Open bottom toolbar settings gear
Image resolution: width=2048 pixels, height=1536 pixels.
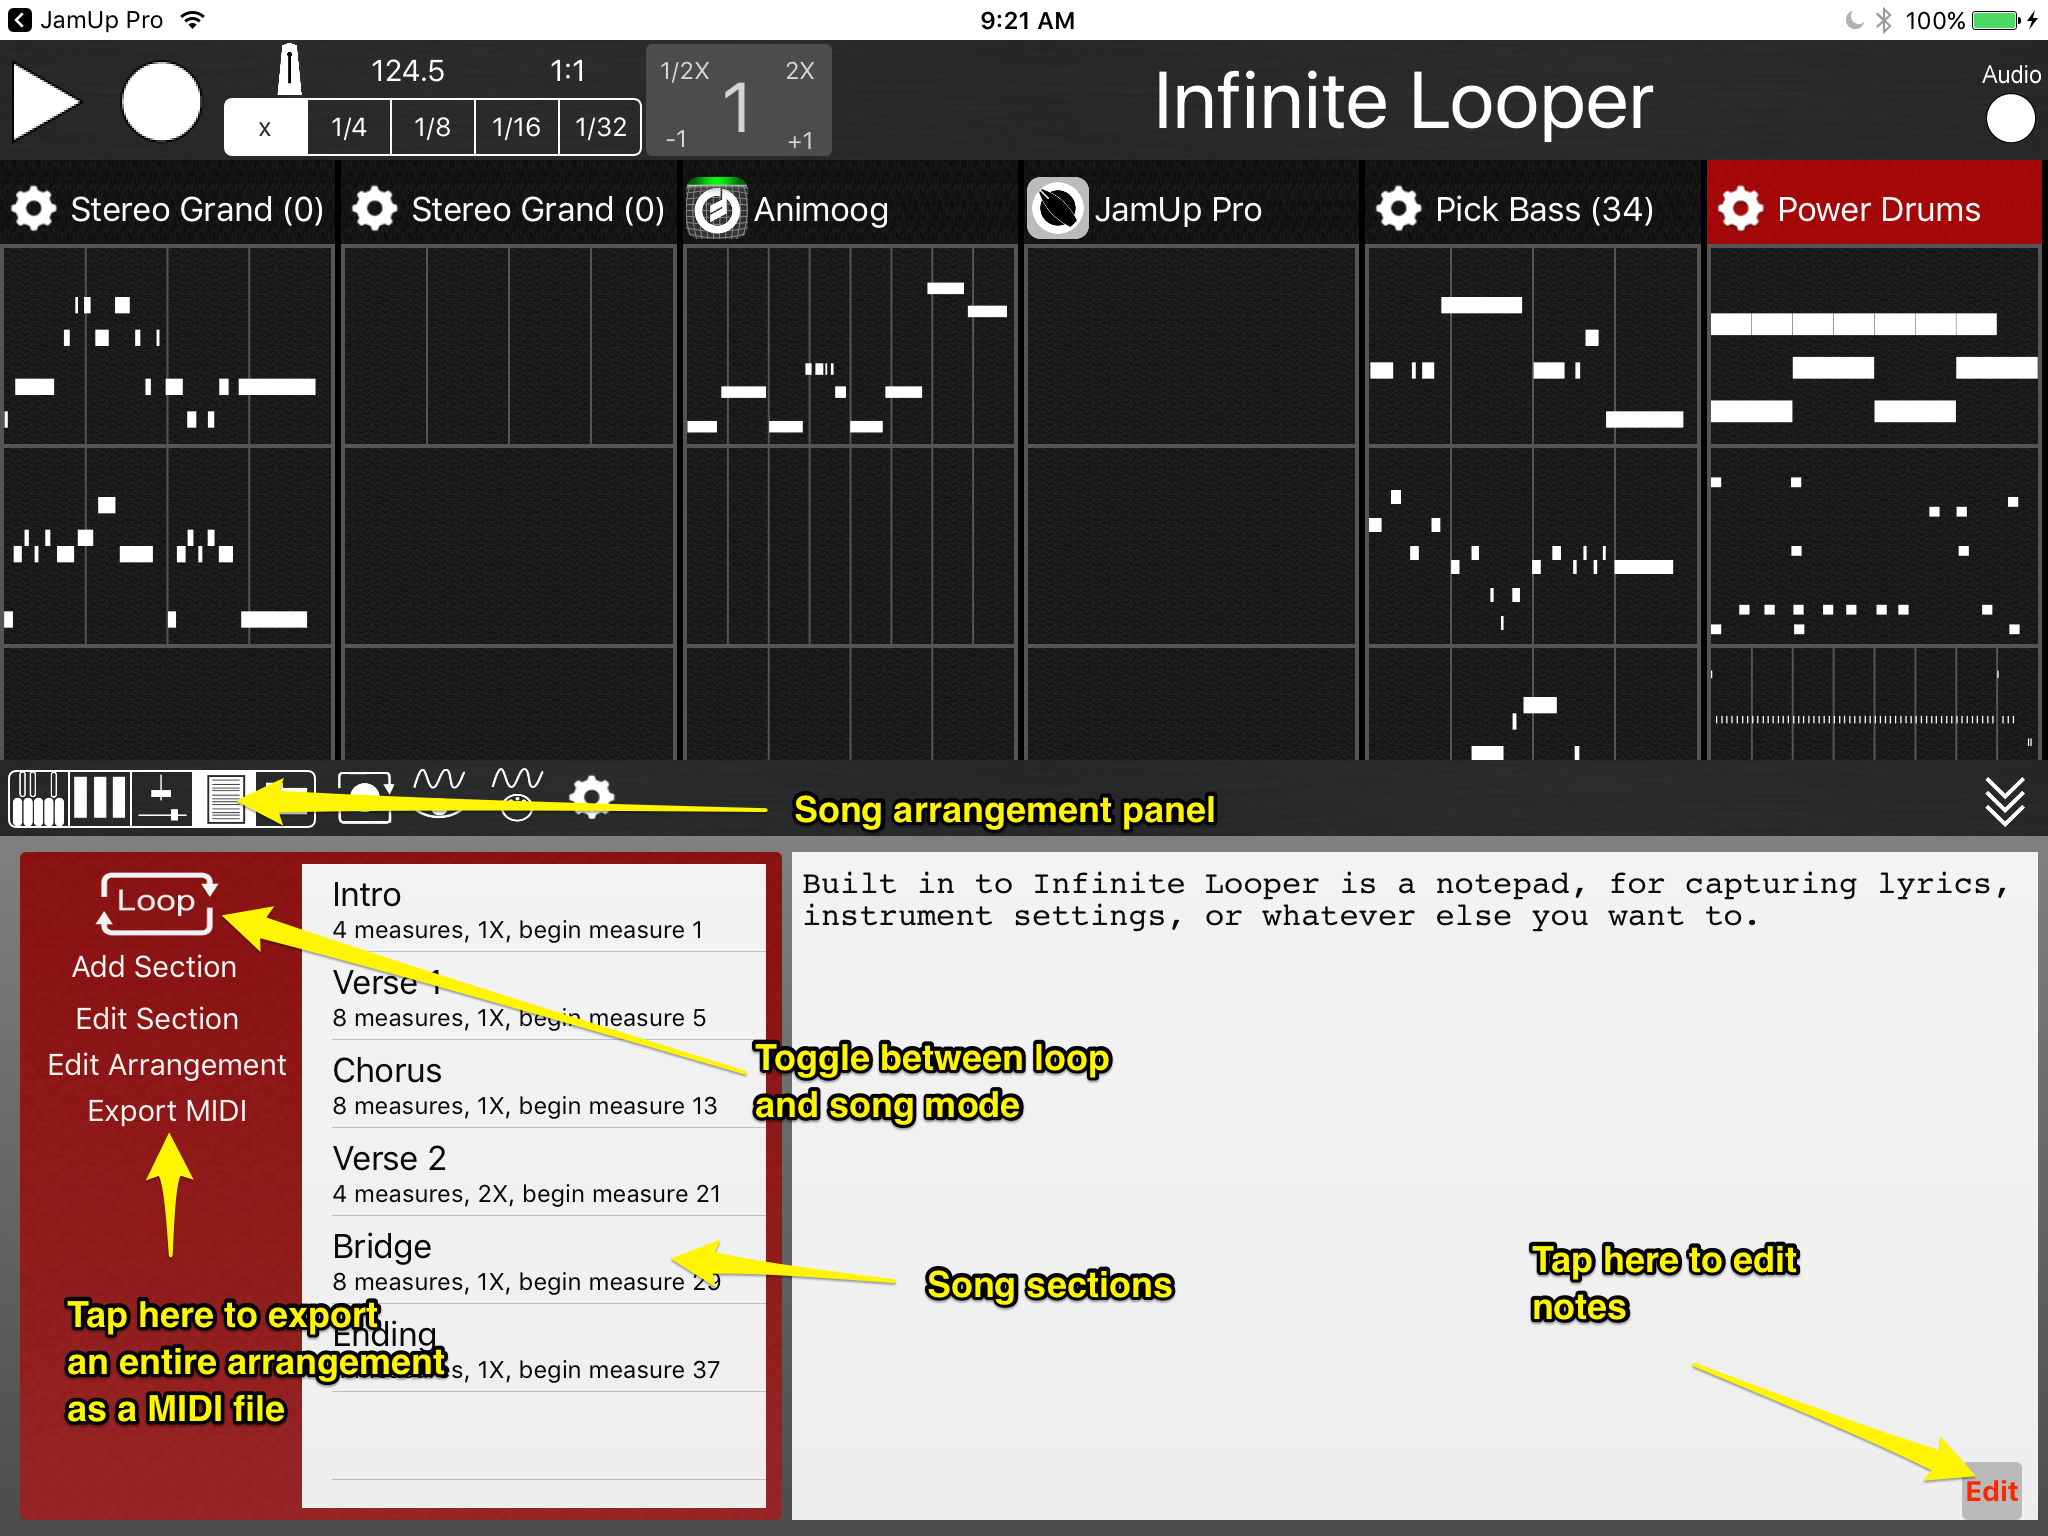592,797
